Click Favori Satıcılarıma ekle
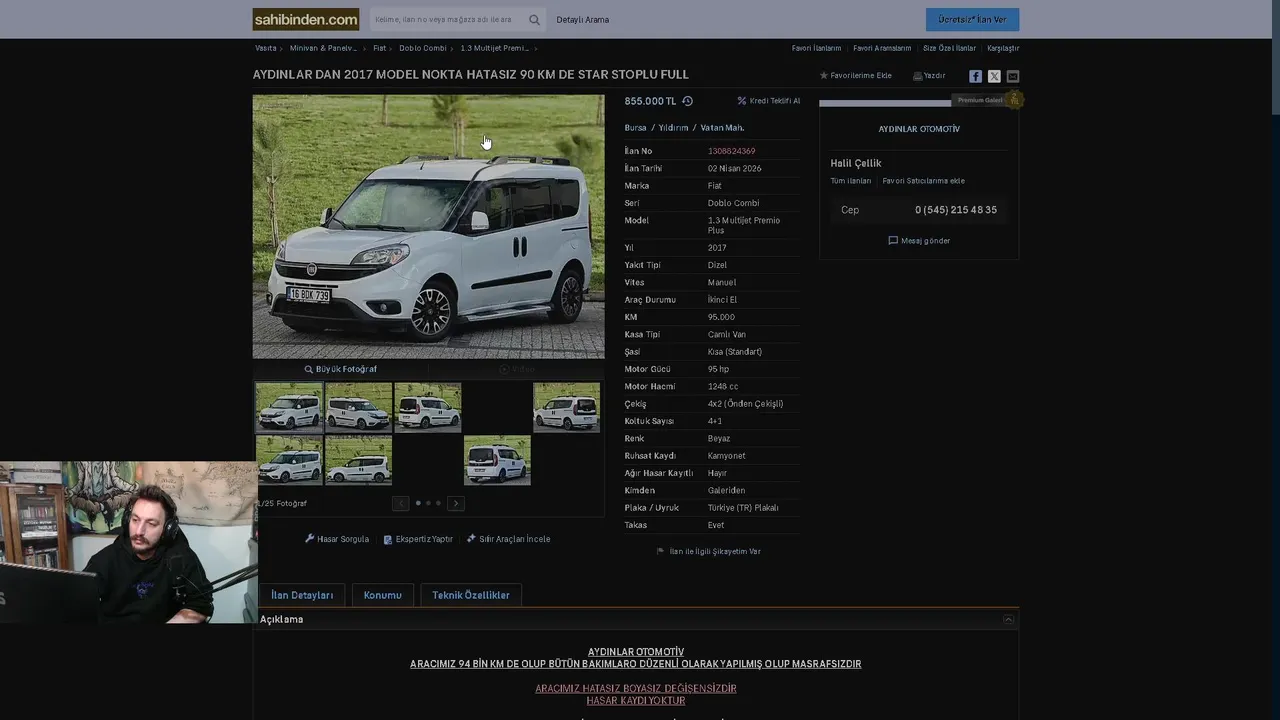This screenshot has height=720, width=1280. tap(923, 181)
